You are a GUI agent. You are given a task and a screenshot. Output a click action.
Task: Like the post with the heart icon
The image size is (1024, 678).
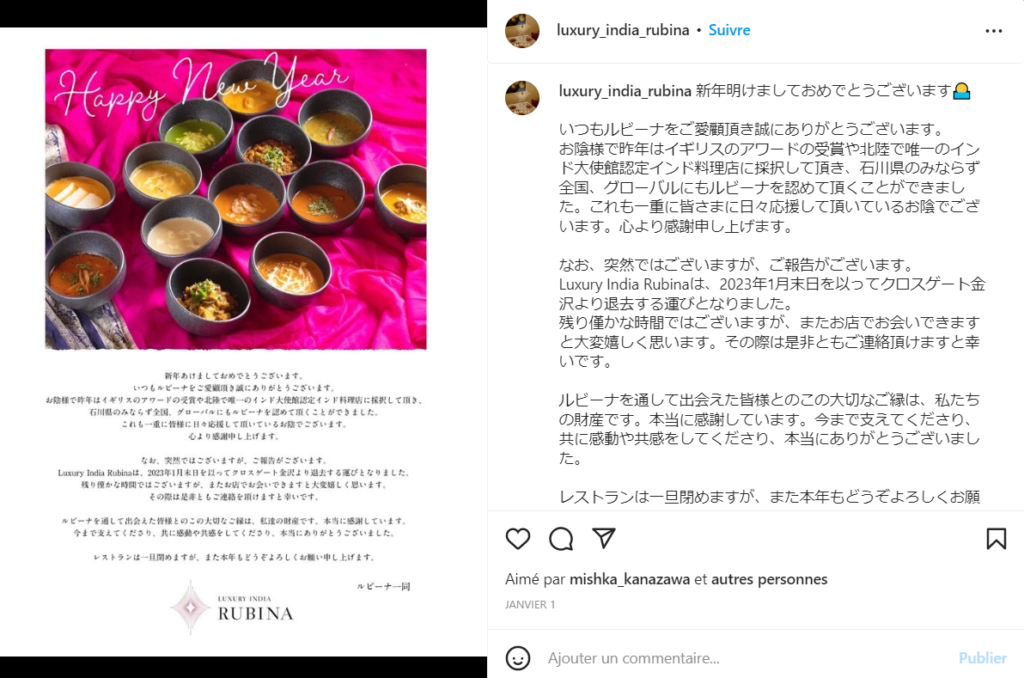[x=518, y=539]
